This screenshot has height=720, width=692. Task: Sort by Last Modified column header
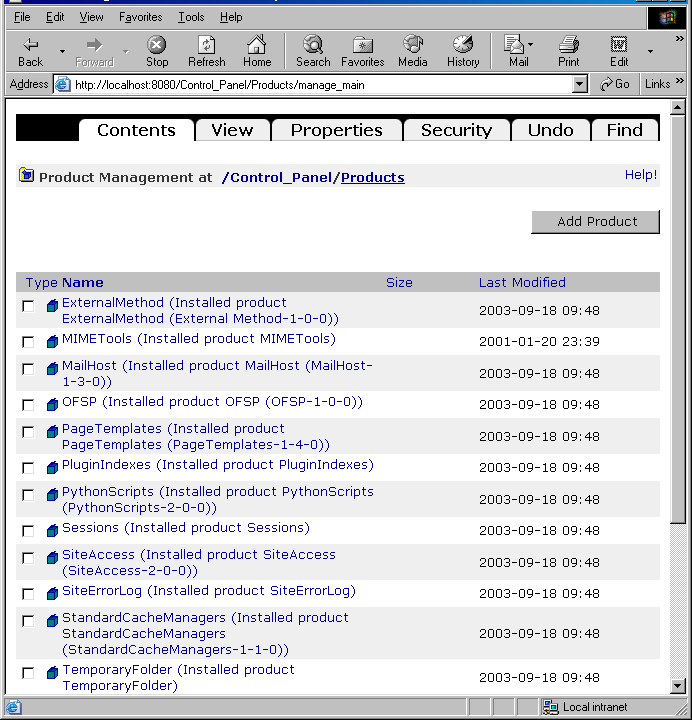[x=522, y=282]
